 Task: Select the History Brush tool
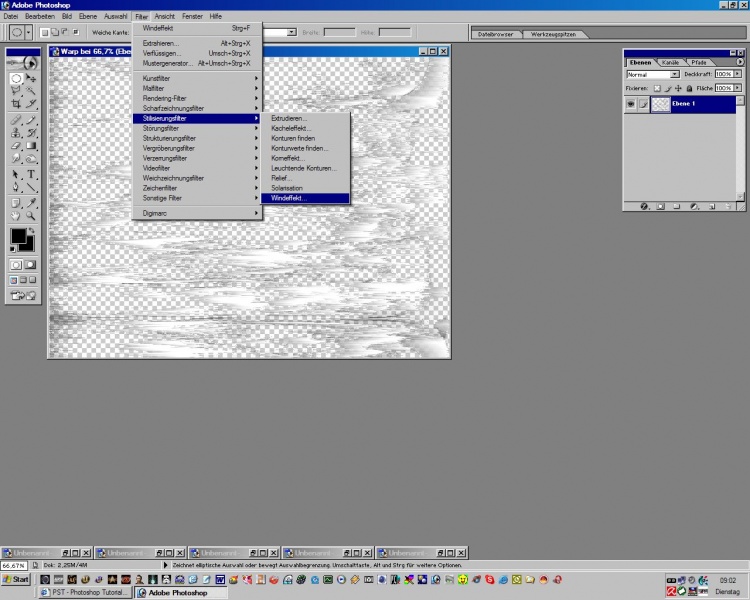click(x=31, y=133)
